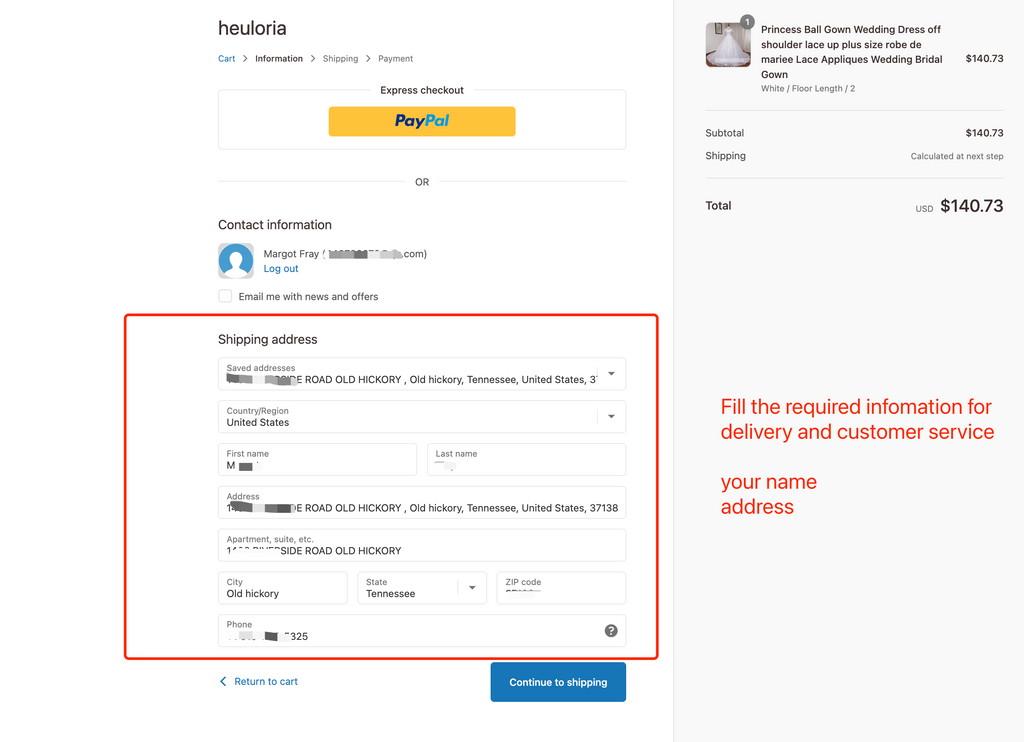Viewport: 1024px width, 742px height.
Task: Open the Country/Region dropdown
Action: pos(611,417)
